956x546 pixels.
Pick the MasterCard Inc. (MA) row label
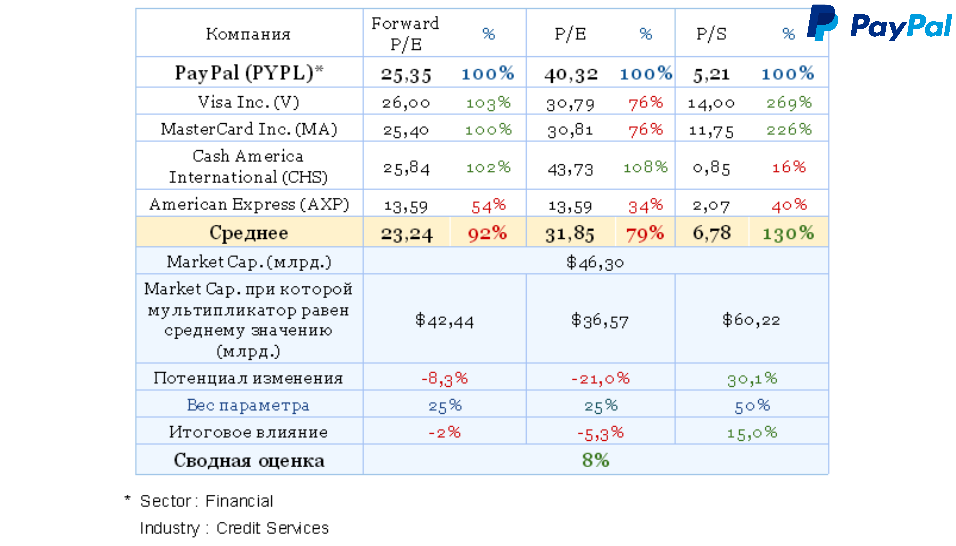249,129
